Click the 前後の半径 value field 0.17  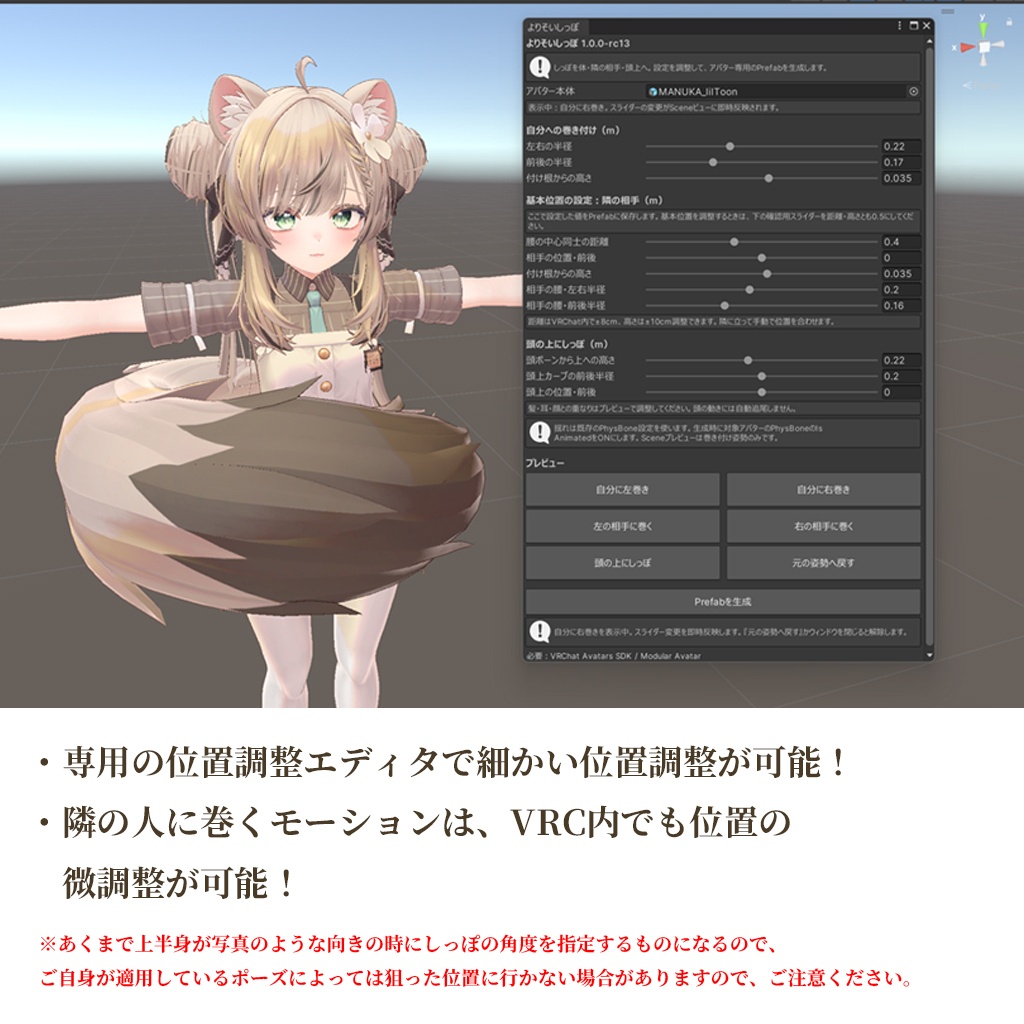coord(901,162)
